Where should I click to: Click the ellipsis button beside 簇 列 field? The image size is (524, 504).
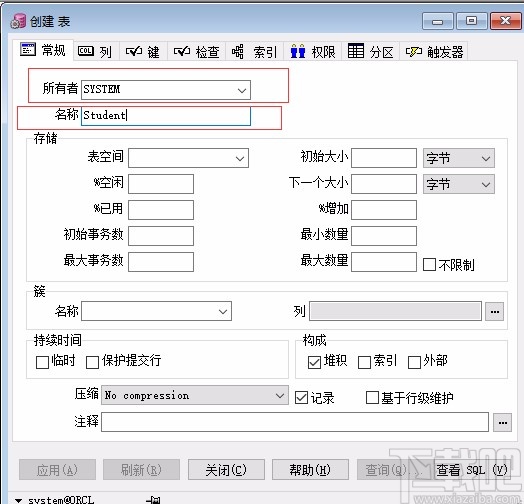click(x=495, y=311)
